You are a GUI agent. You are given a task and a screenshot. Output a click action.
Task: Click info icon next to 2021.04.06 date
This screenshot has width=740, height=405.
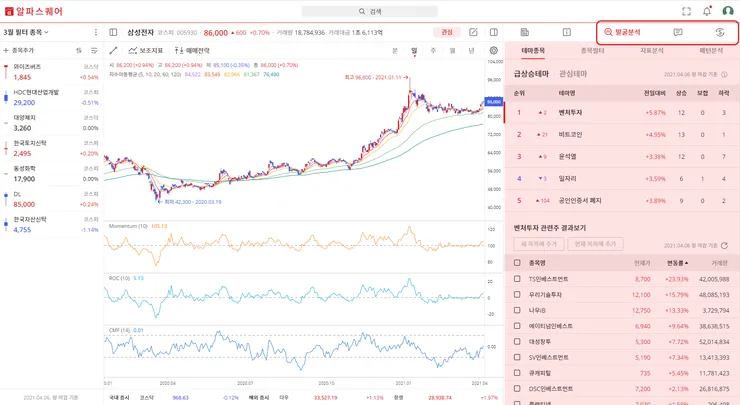coord(724,74)
